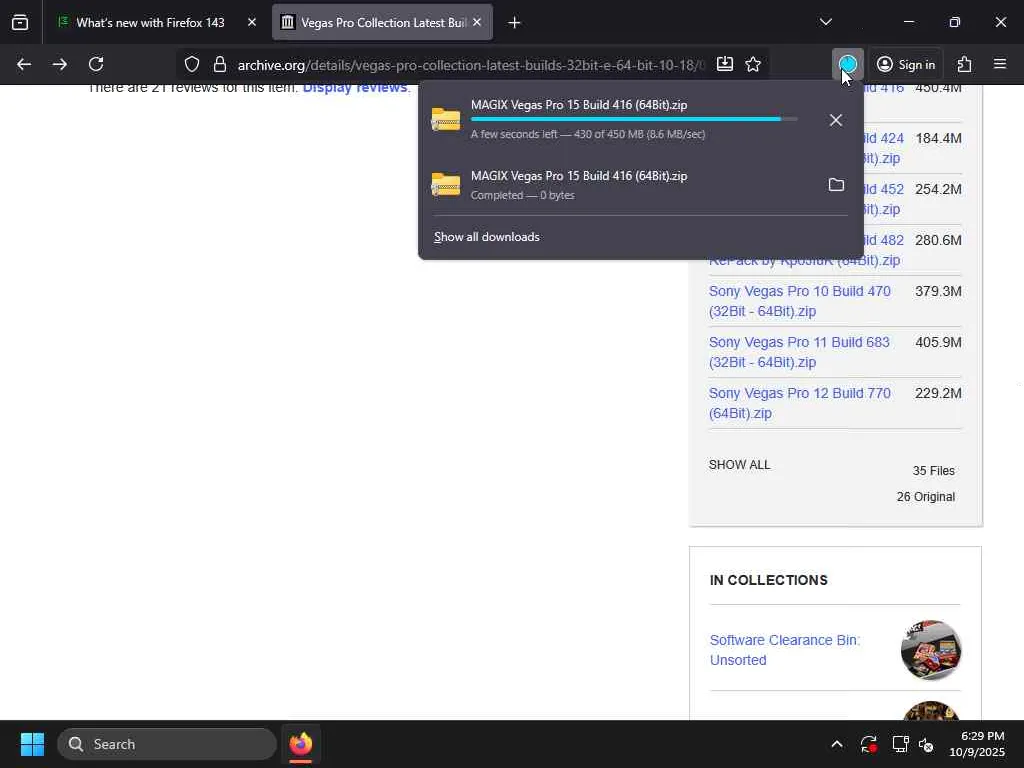Cancel the in-progress Vegas Pro 15 download

pyautogui.click(x=836, y=120)
